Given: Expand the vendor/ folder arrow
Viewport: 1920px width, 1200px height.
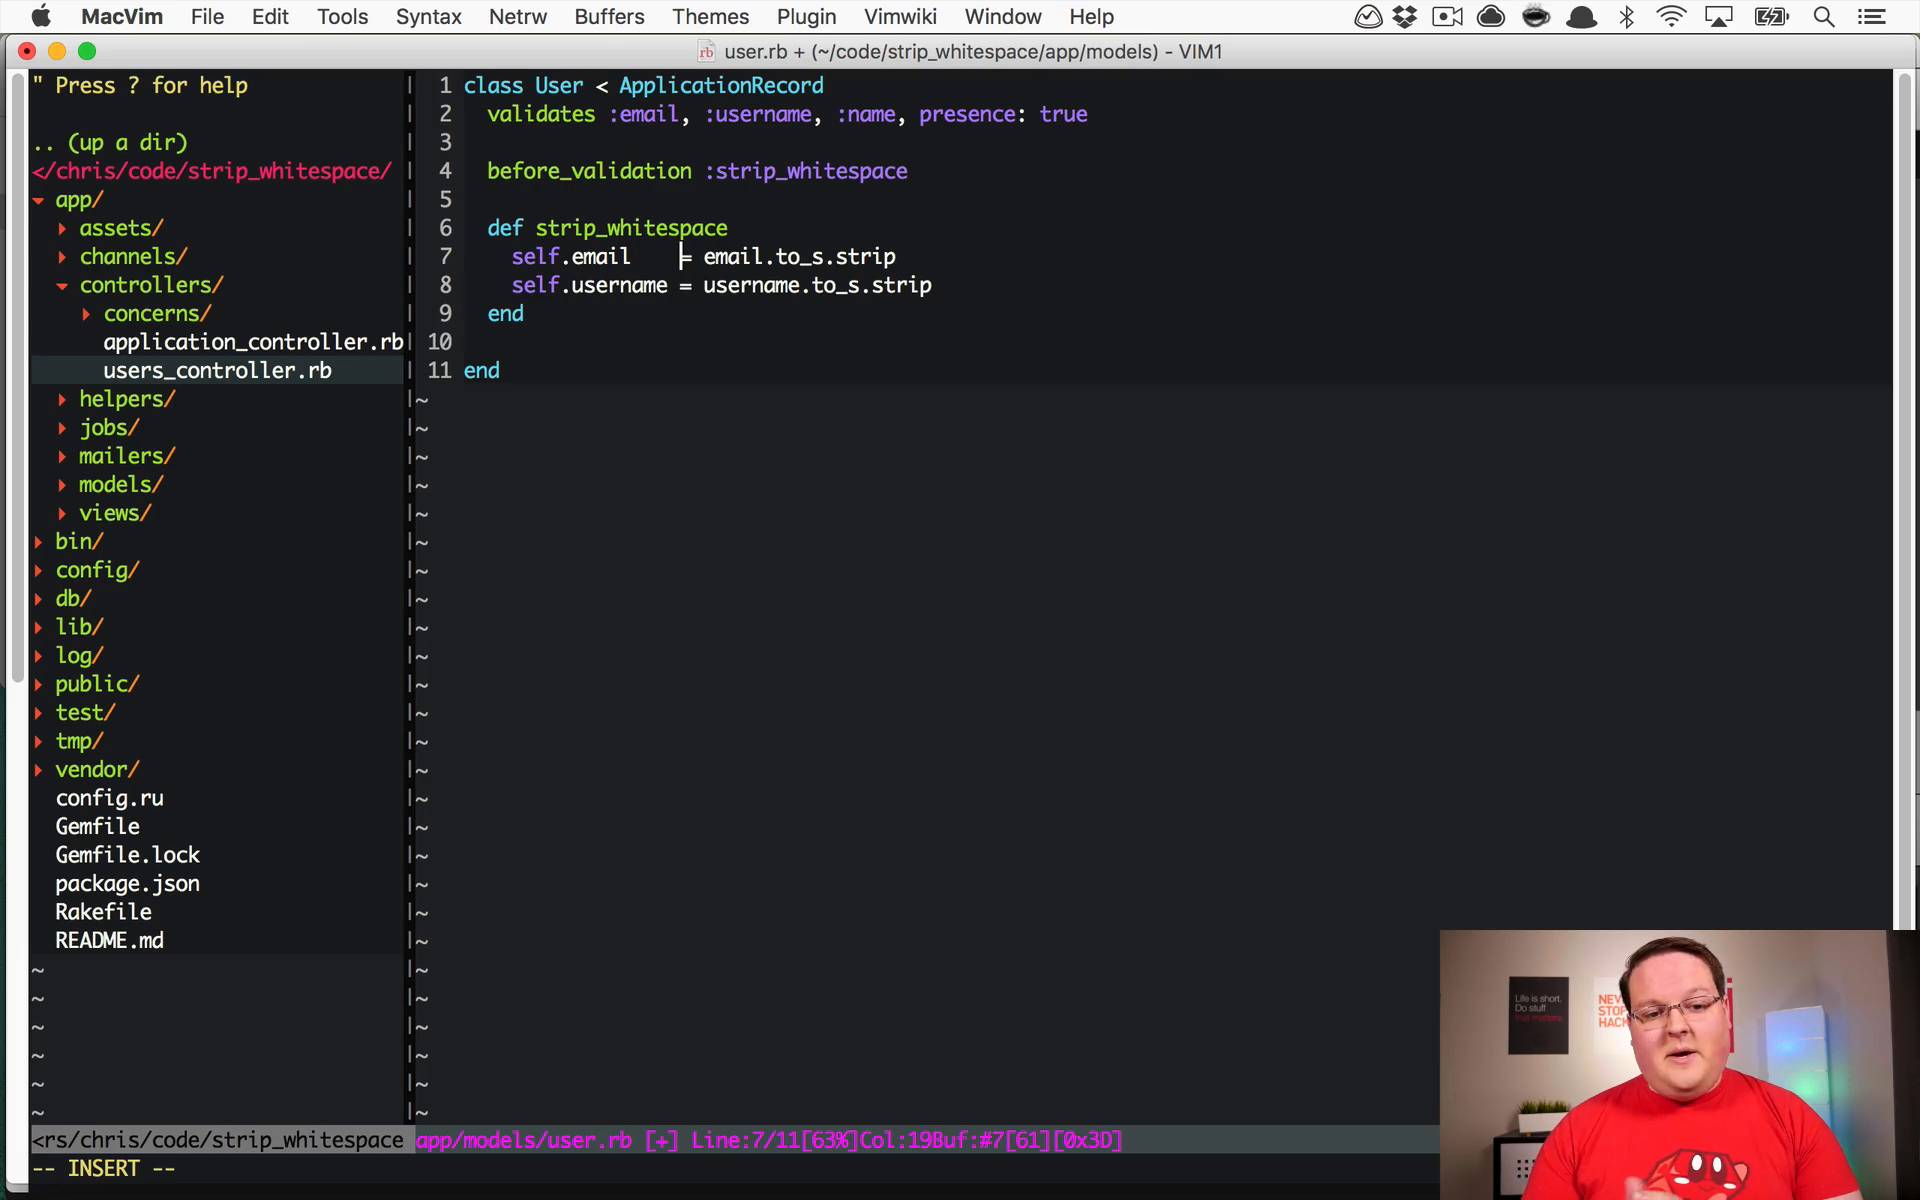Looking at the screenshot, I should (38, 770).
